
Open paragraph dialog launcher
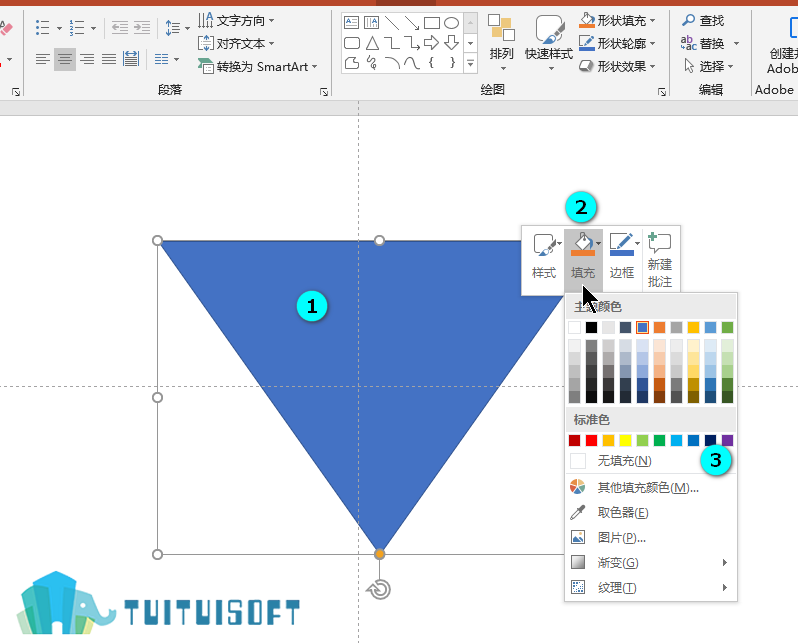pos(324,92)
